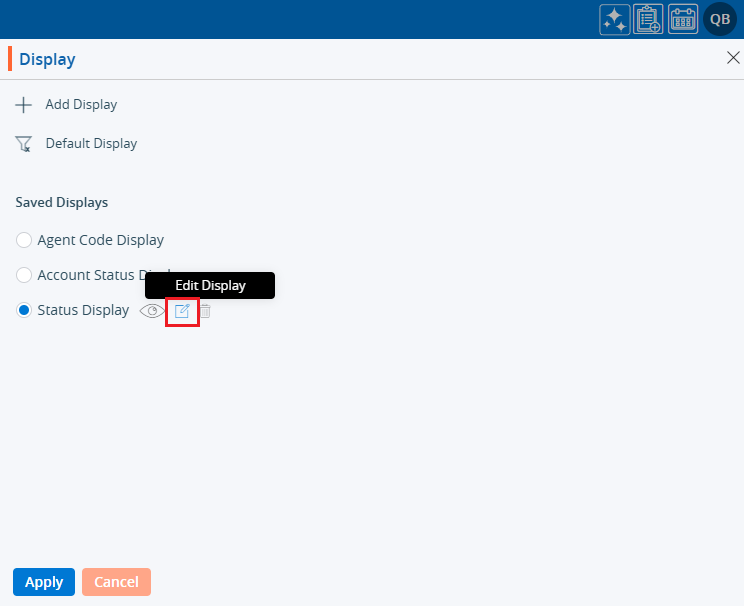Click the Status Display radio button
This screenshot has height=606, width=744.
pyautogui.click(x=24, y=311)
